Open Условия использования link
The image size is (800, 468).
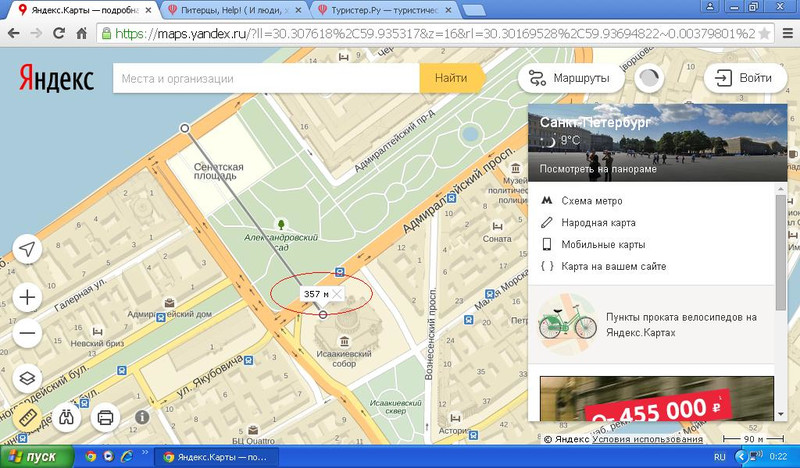pos(647,439)
